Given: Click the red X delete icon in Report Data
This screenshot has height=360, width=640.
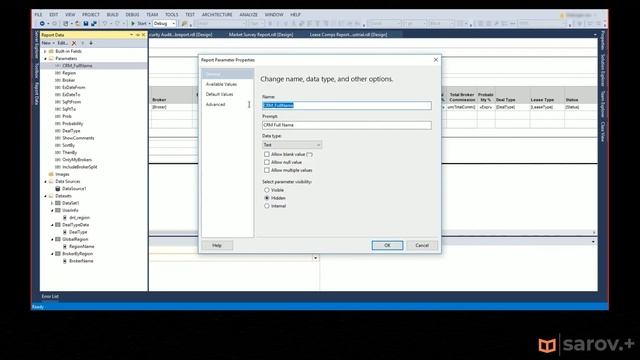Looking at the screenshot, I should pos(74,43).
